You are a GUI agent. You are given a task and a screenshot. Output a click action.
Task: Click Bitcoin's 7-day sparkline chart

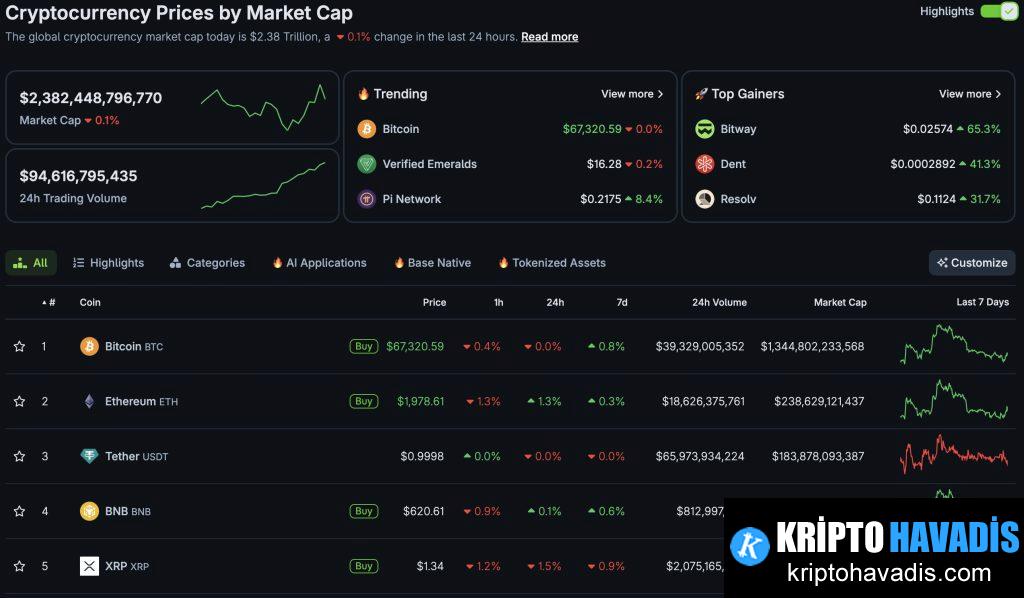click(x=952, y=346)
